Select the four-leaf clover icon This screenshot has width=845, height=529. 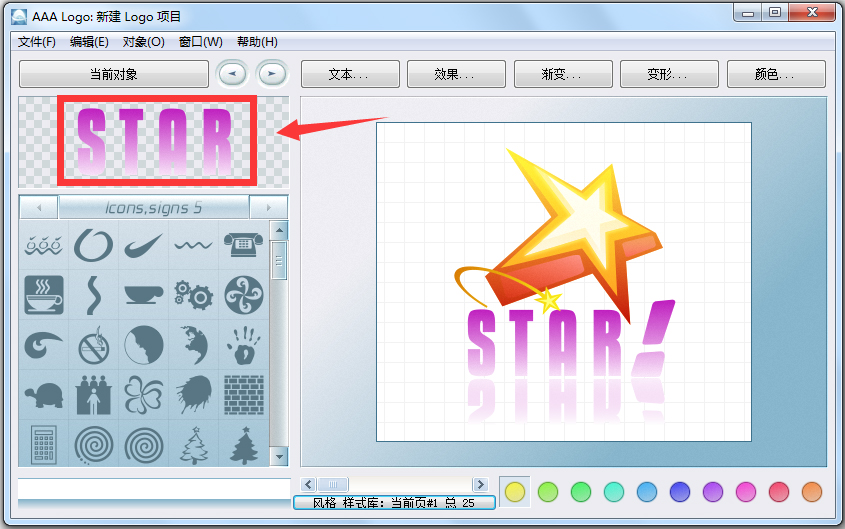pos(143,395)
